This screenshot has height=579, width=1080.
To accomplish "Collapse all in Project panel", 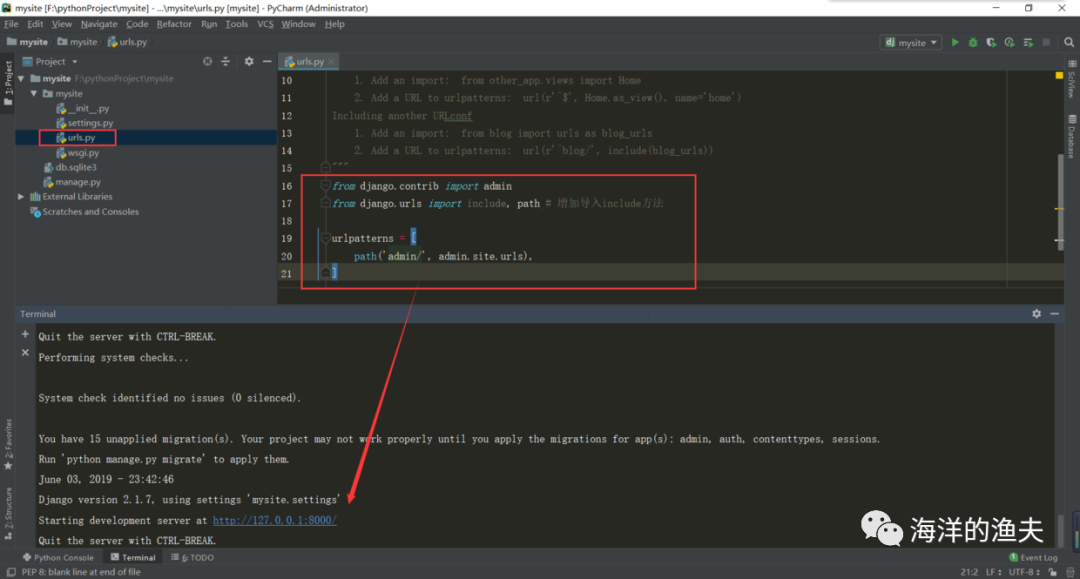I will pos(225,61).
